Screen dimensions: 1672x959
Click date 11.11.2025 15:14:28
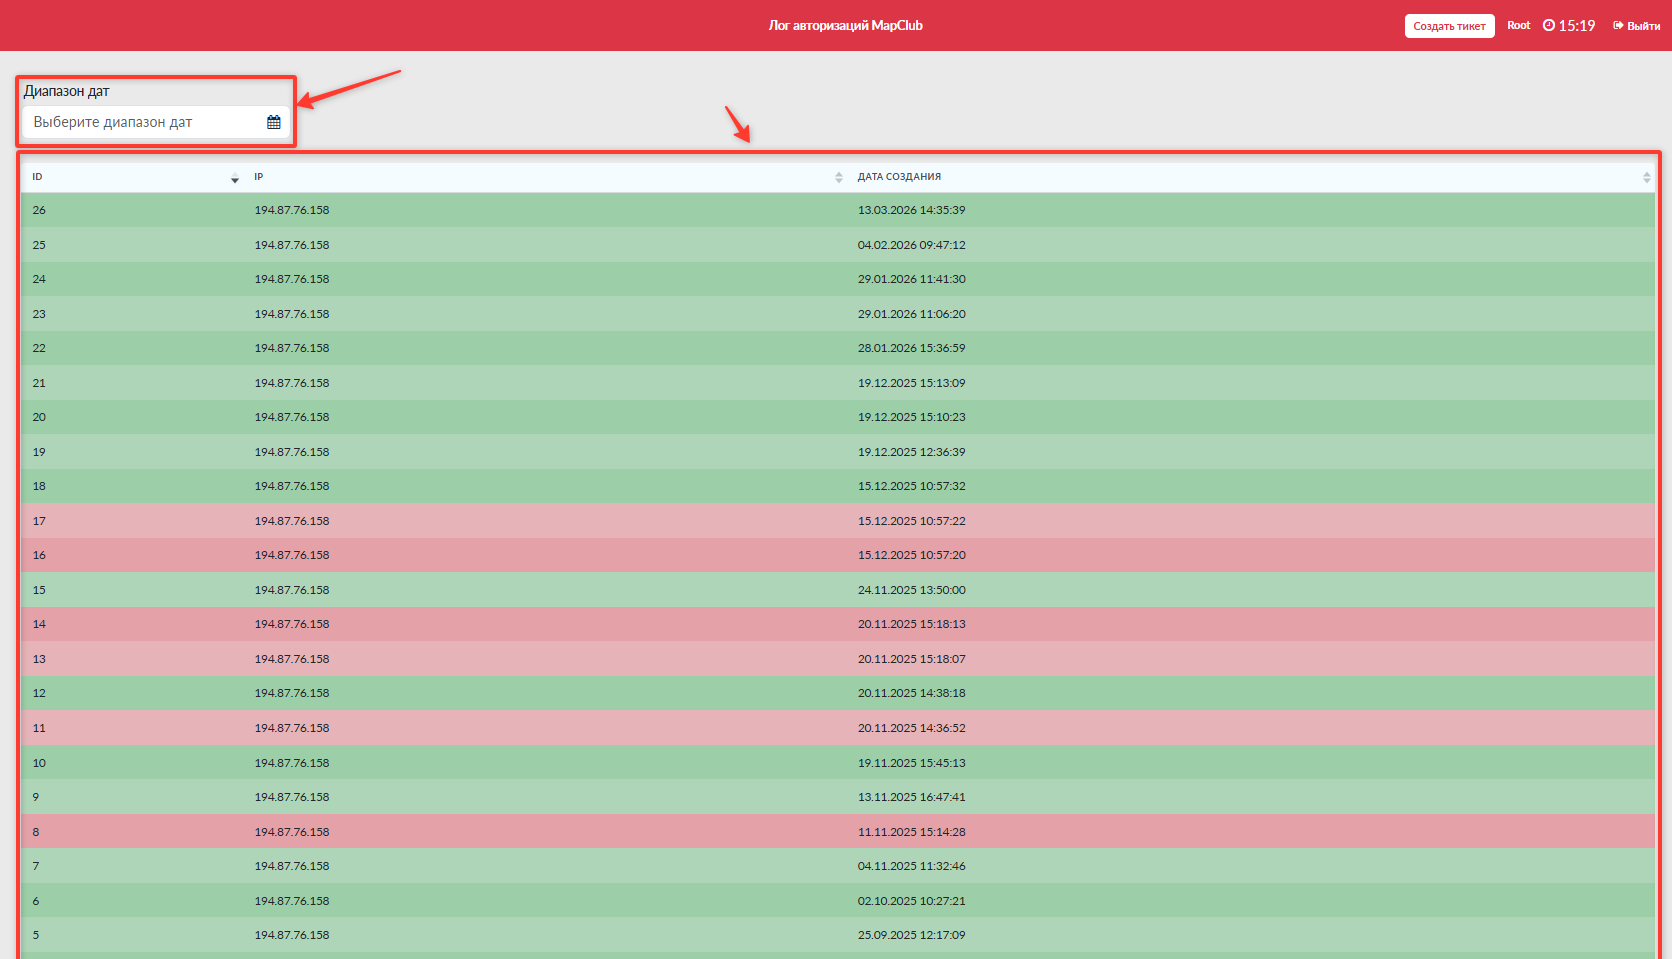(x=912, y=832)
